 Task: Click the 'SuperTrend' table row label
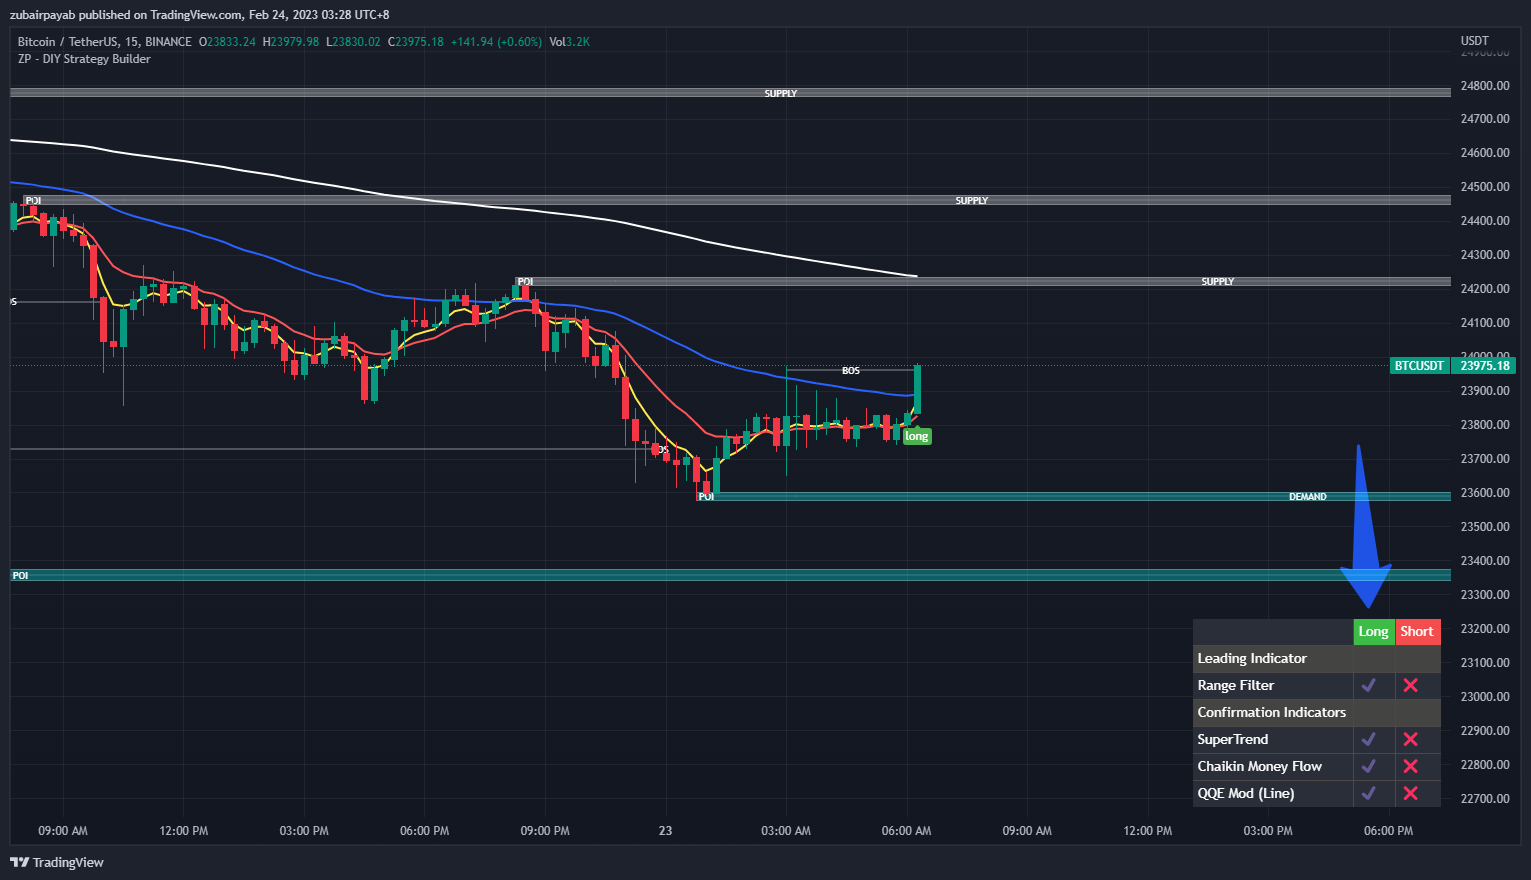[1233, 739]
